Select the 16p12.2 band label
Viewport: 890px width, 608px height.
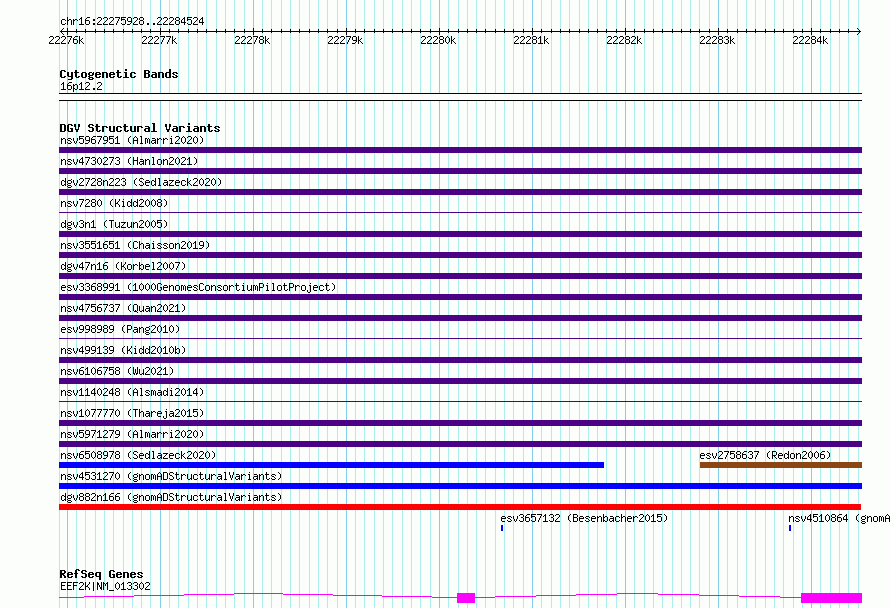81,86
